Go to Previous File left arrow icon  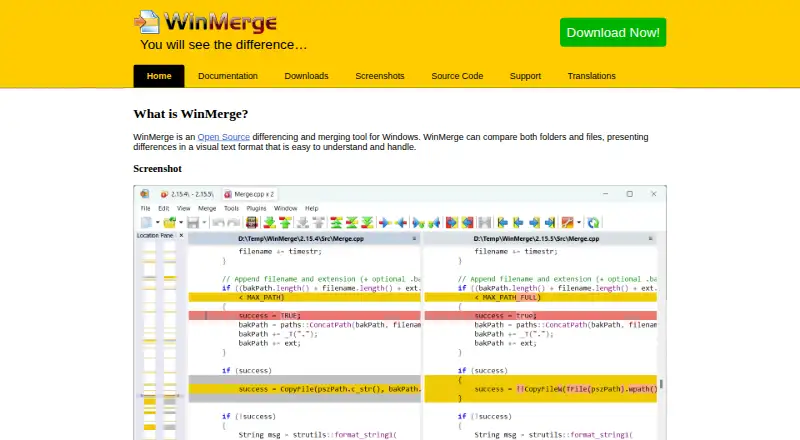[x=518, y=223]
